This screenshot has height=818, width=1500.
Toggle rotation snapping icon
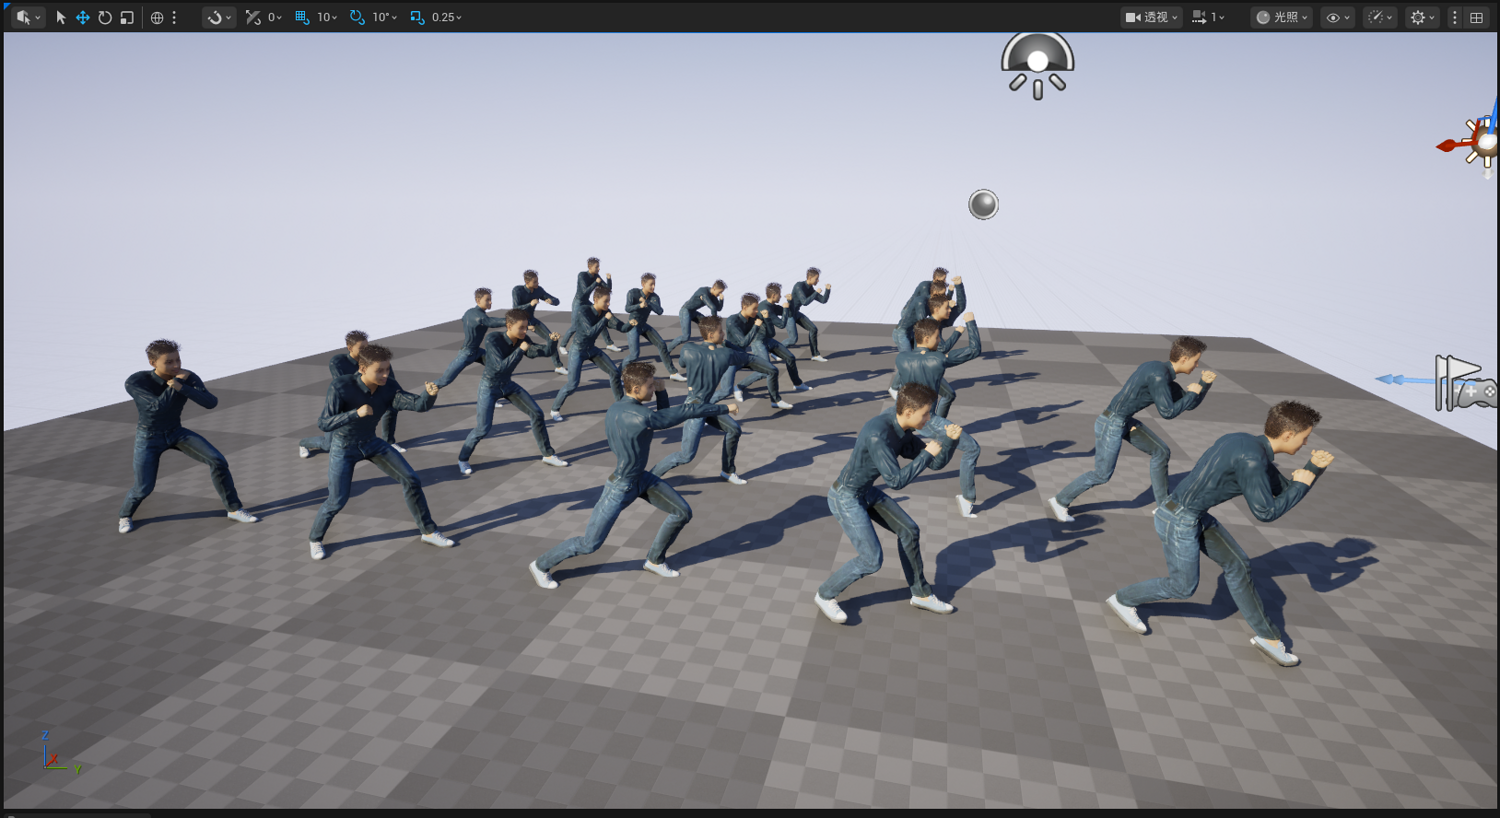357,17
